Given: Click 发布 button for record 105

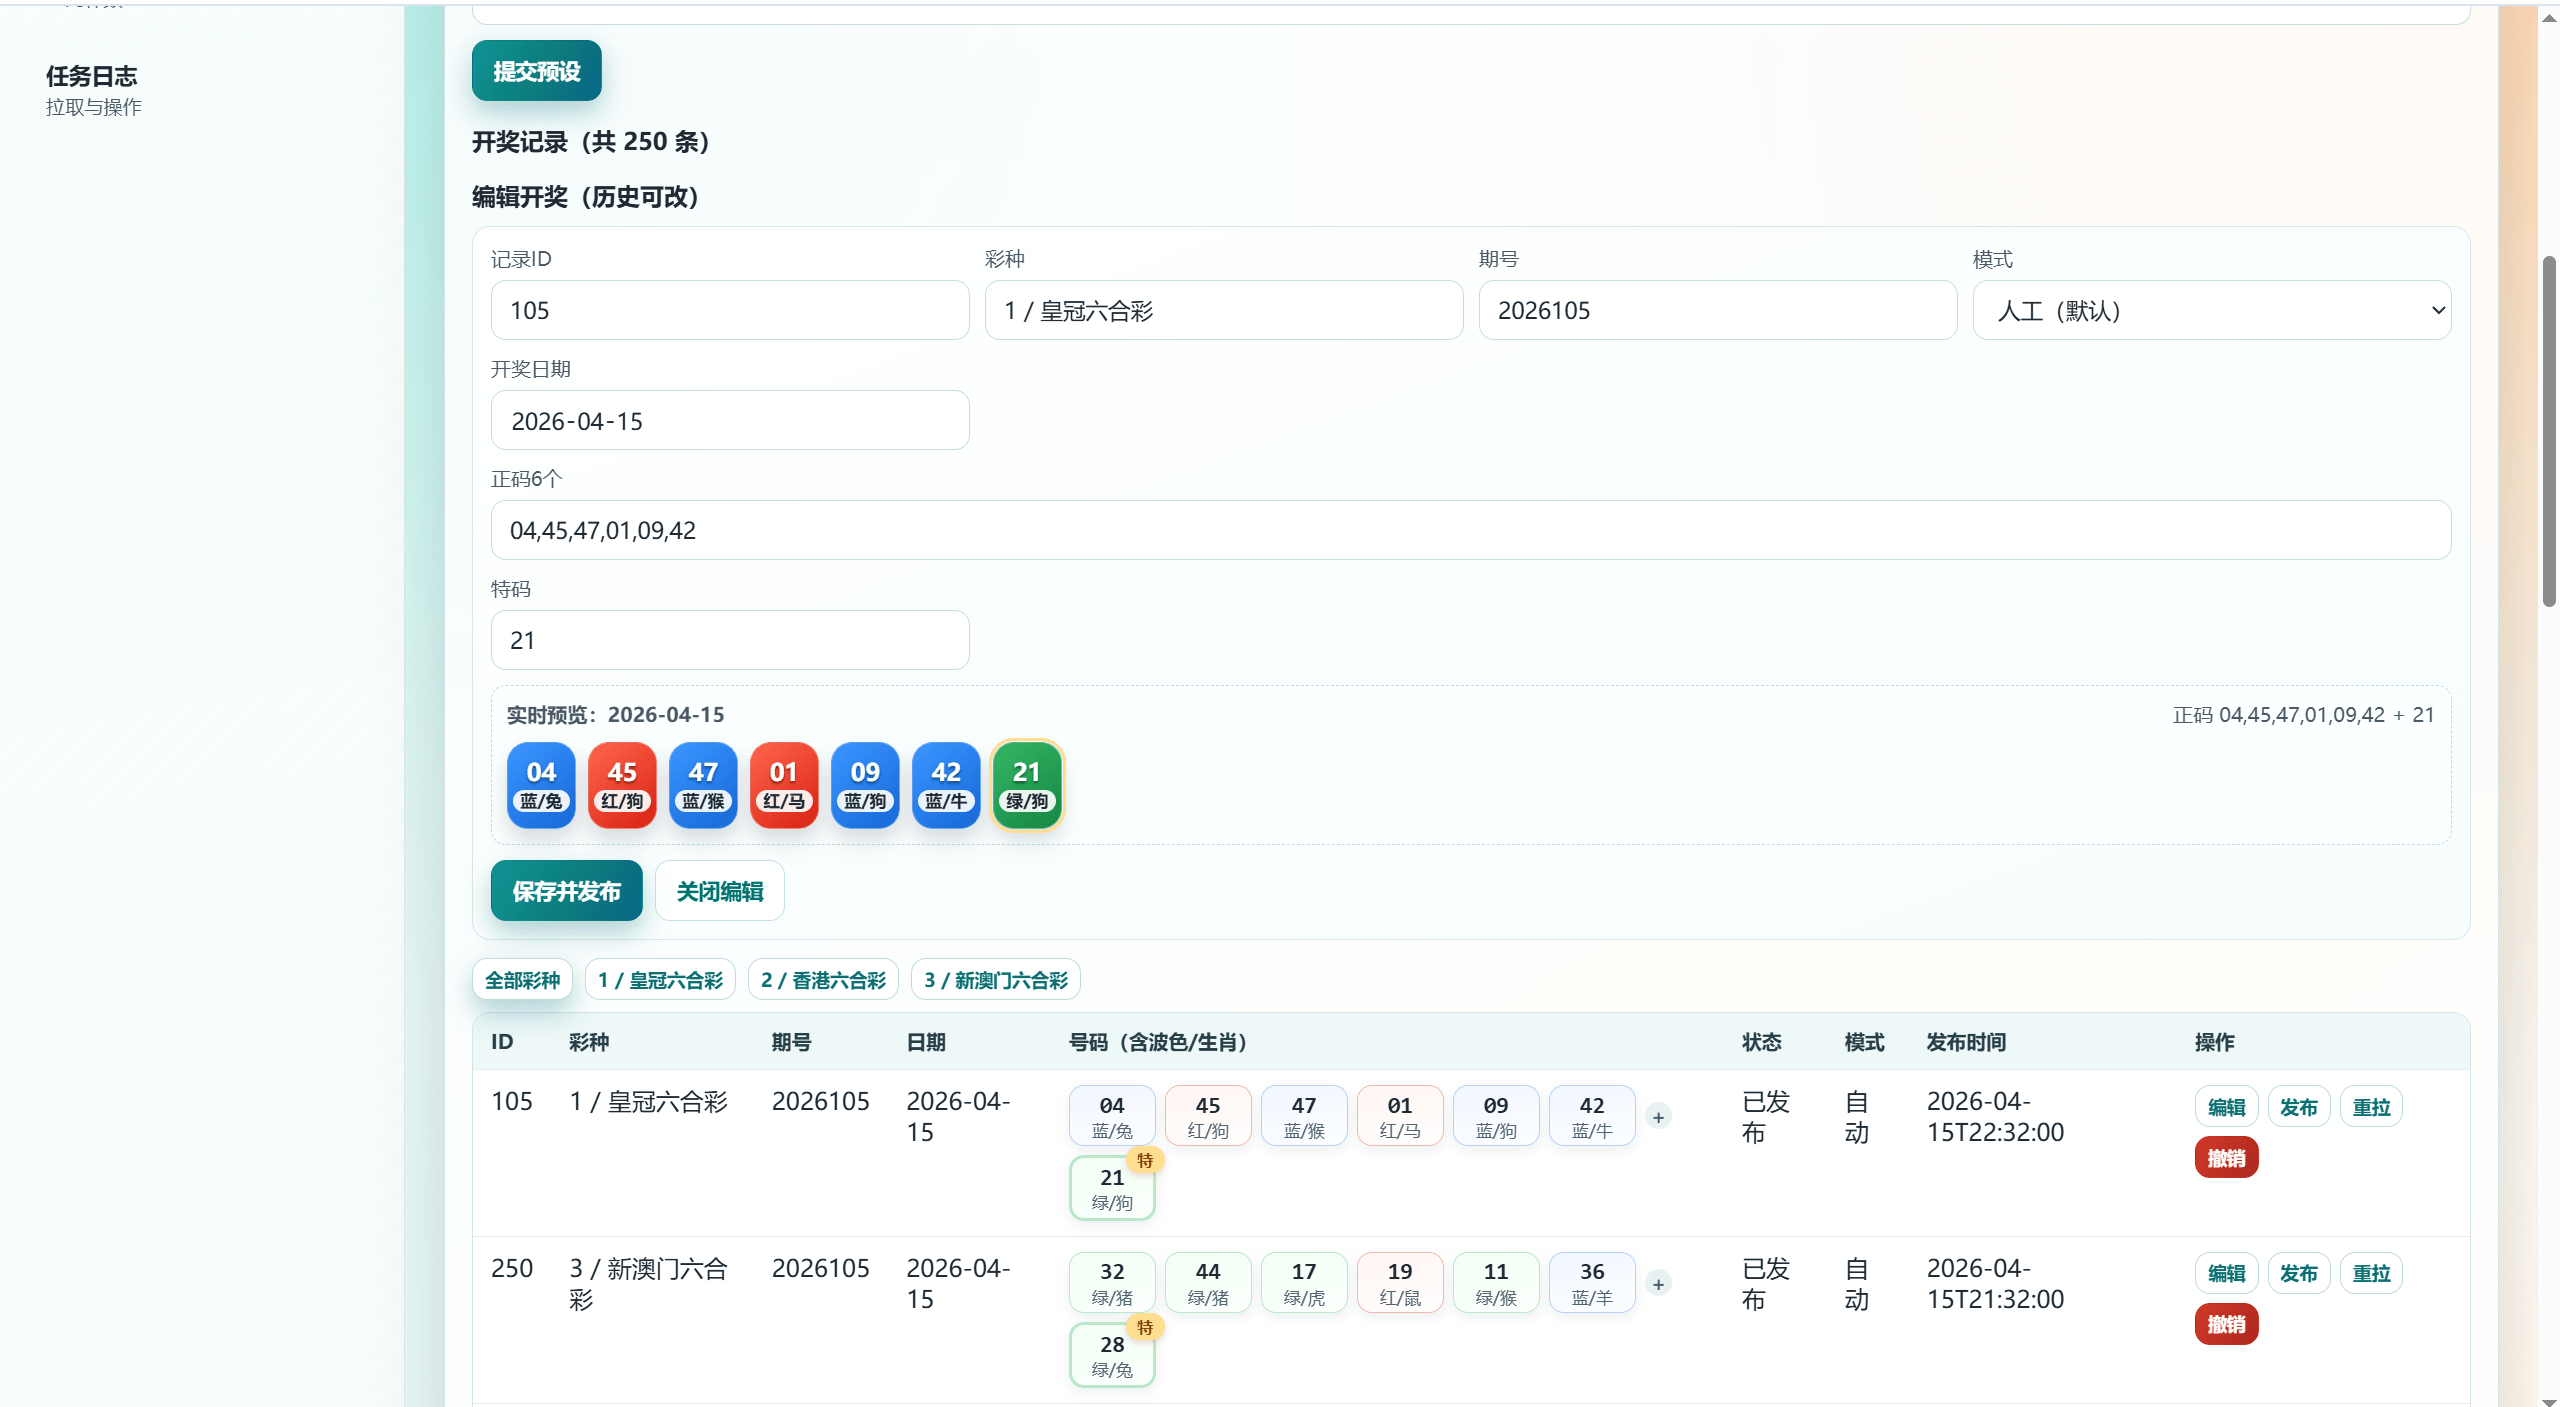Looking at the screenshot, I should click(x=2299, y=1107).
